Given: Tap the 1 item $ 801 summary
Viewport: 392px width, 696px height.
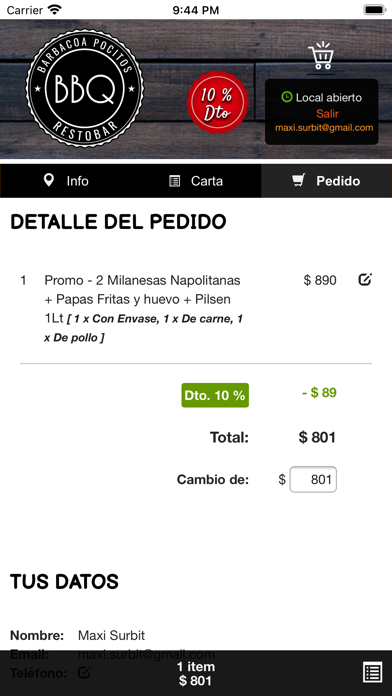Looking at the screenshot, I should (x=195, y=673).
